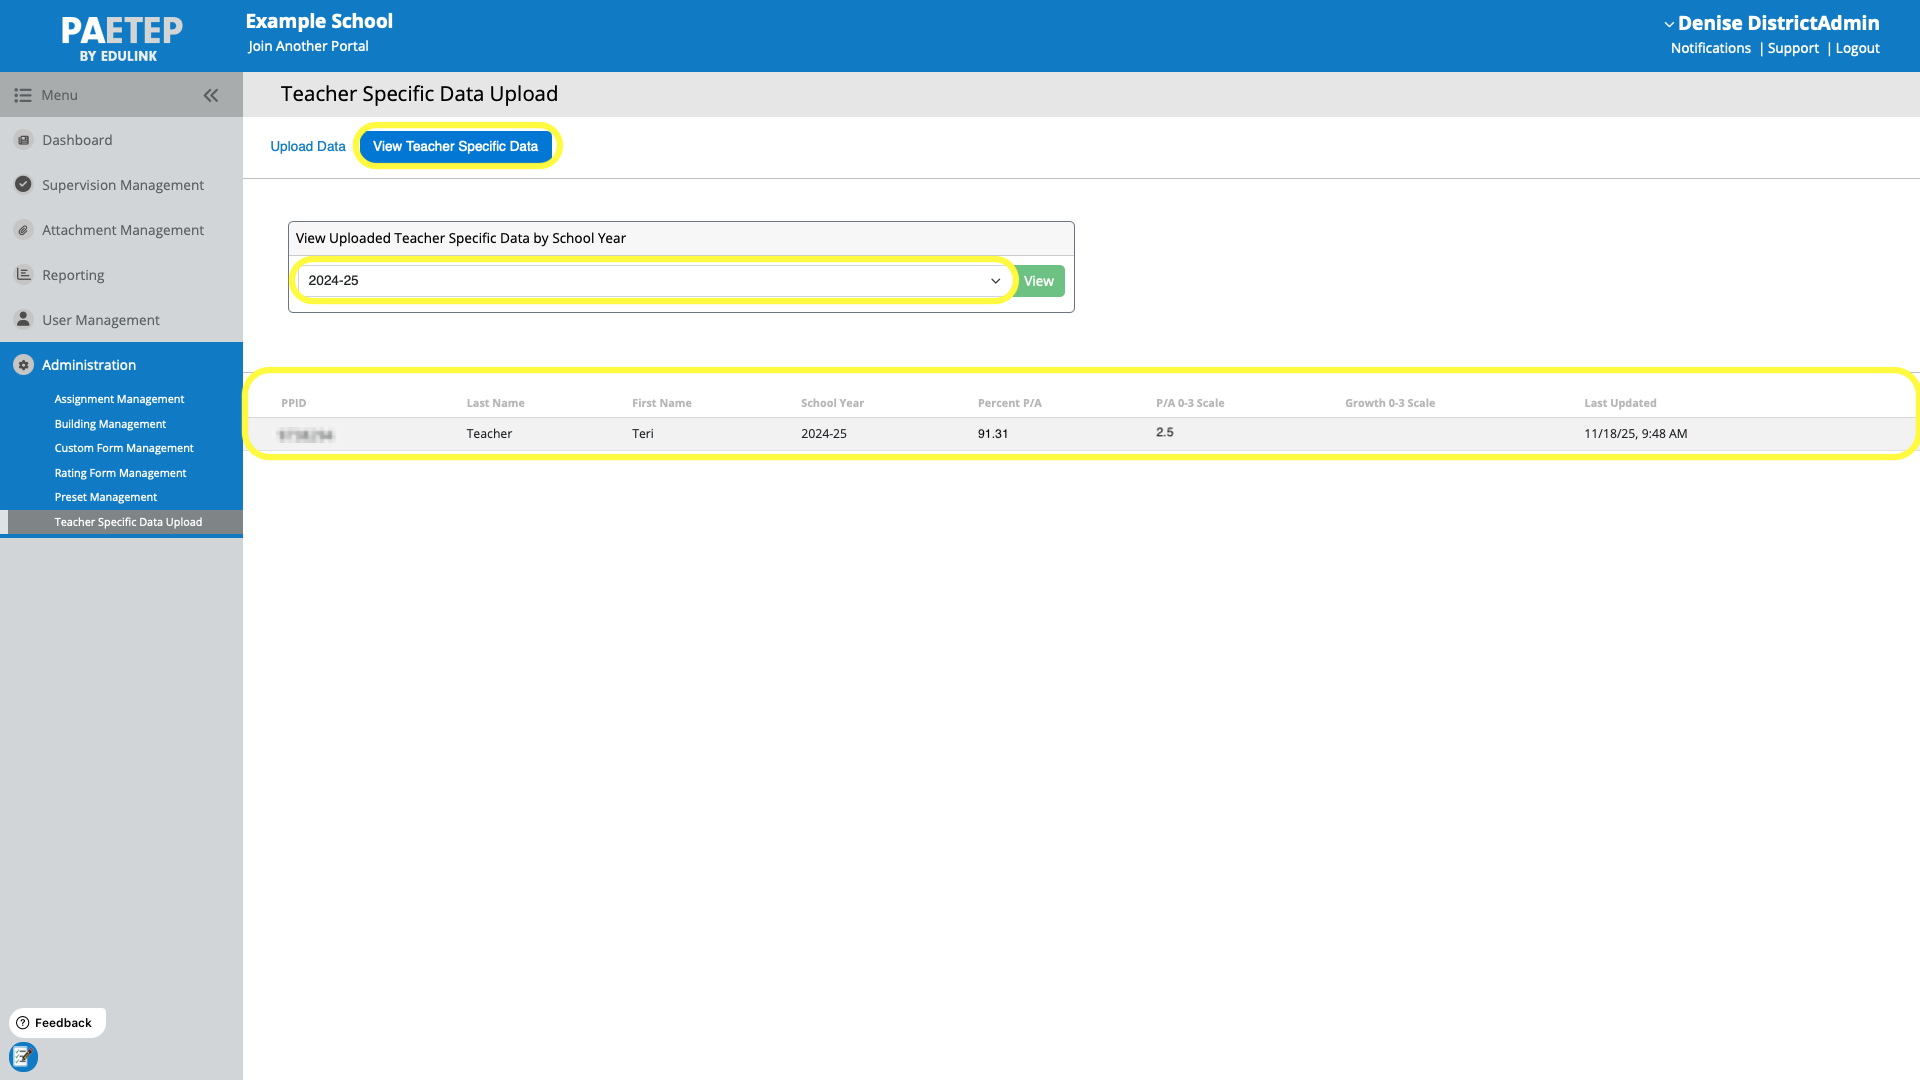Screen dimensions: 1920x1080
Task: Click the PPID column header
Action: (294, 403)
